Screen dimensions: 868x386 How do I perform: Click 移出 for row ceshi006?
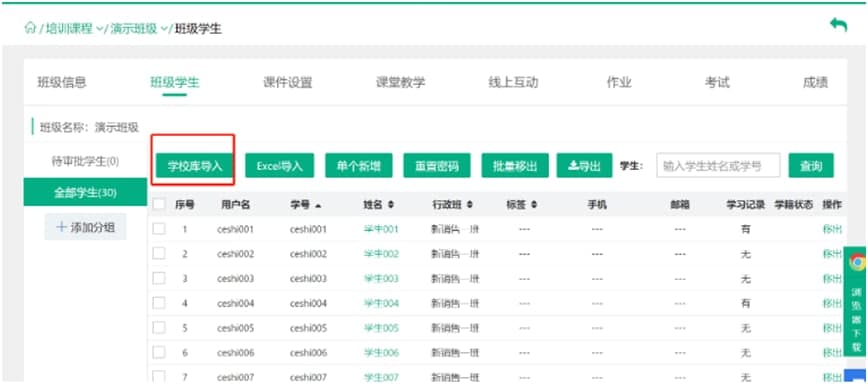832,353
